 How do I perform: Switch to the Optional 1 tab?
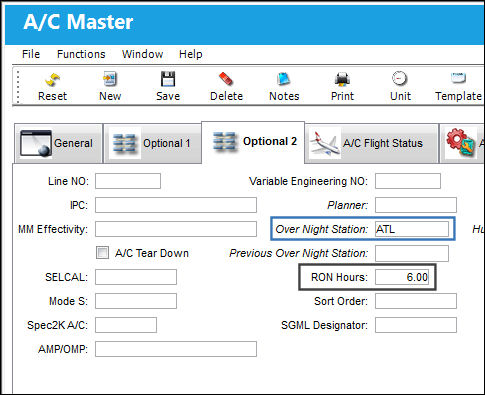152,143
